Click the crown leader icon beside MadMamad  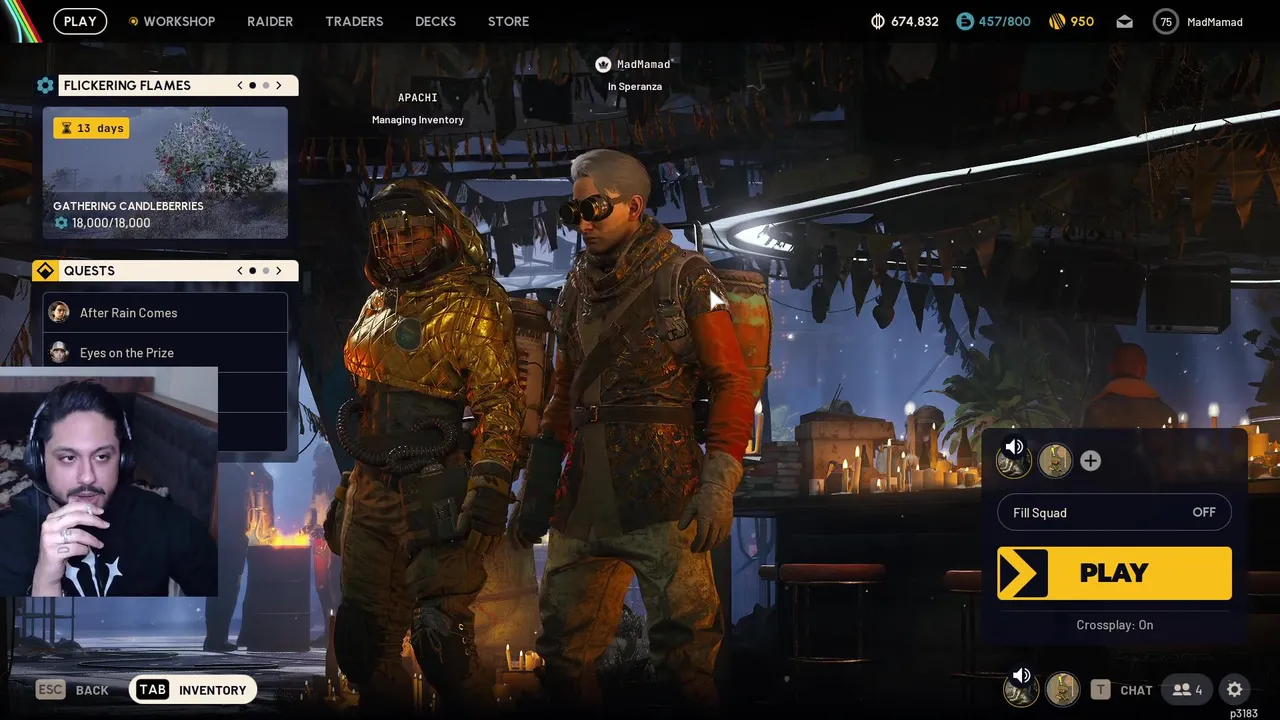(x=603, y=64)
